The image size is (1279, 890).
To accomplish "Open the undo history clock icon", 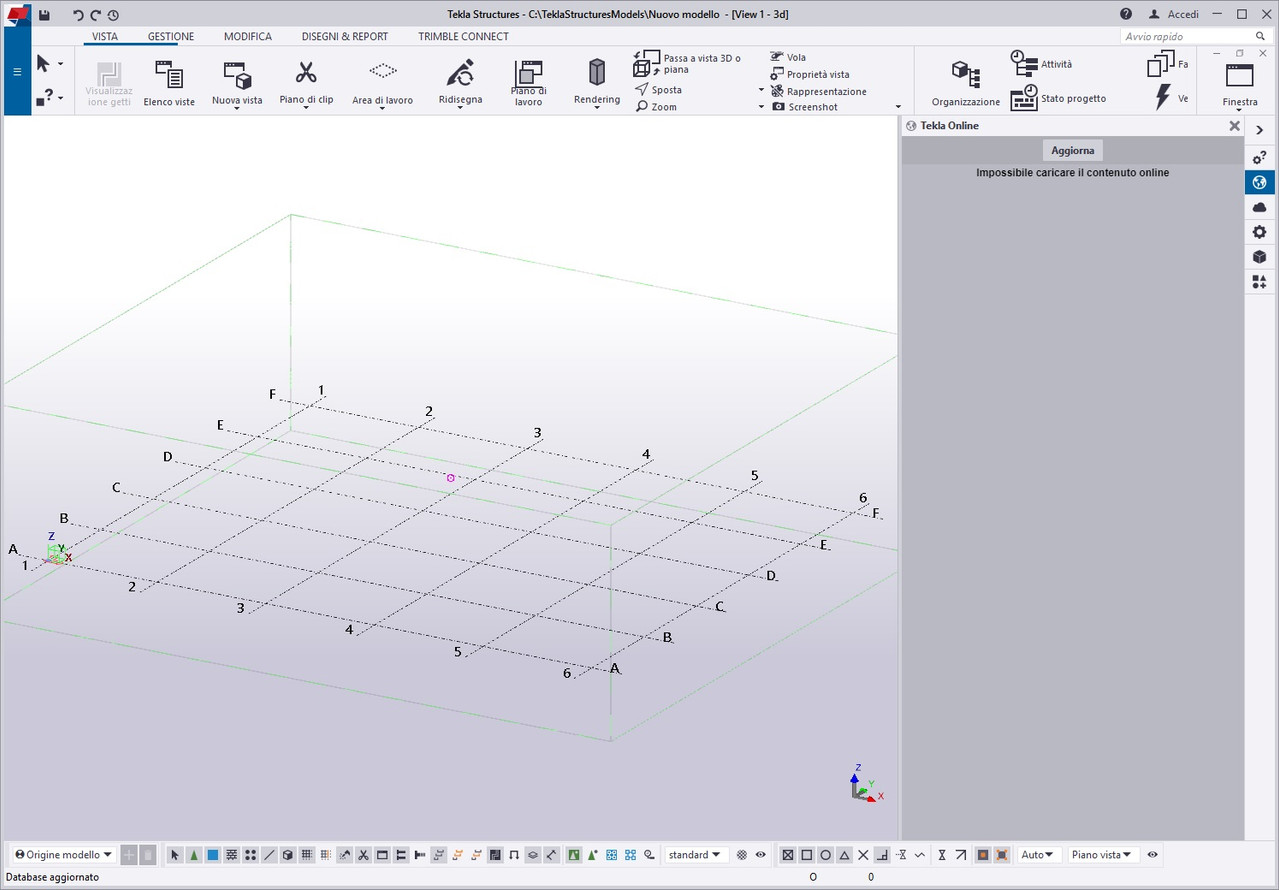I will 113,15.
